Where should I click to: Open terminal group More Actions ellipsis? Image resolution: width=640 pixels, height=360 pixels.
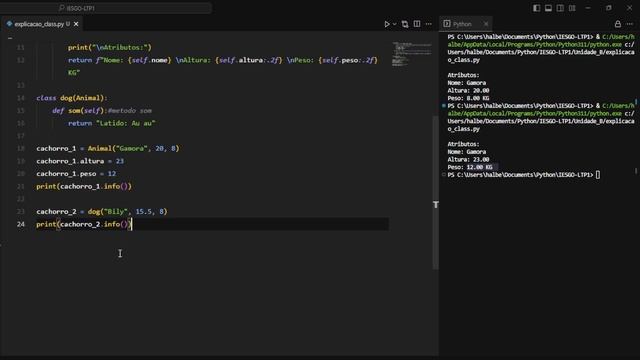[630, 24]
